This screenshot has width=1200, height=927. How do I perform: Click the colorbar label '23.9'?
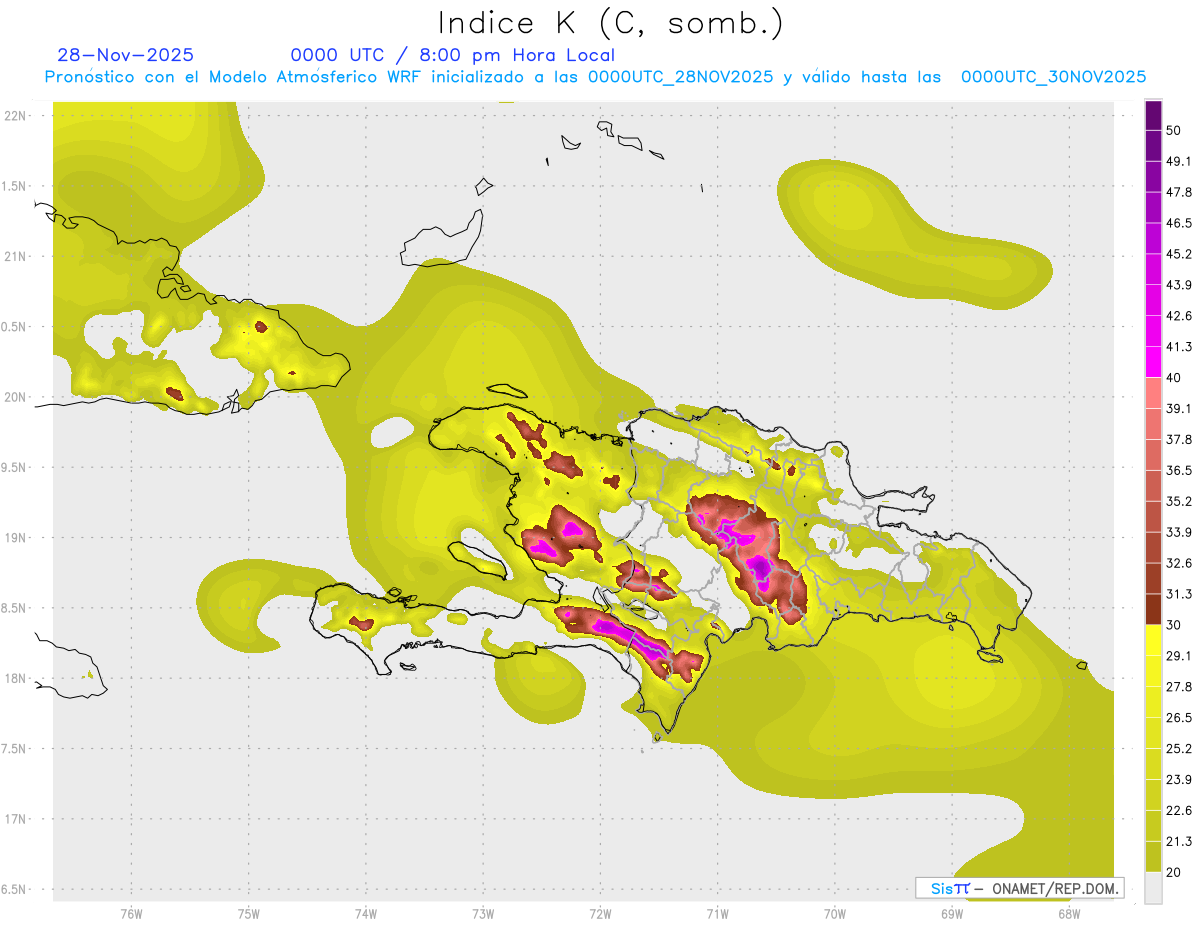tap(1179, 780)
